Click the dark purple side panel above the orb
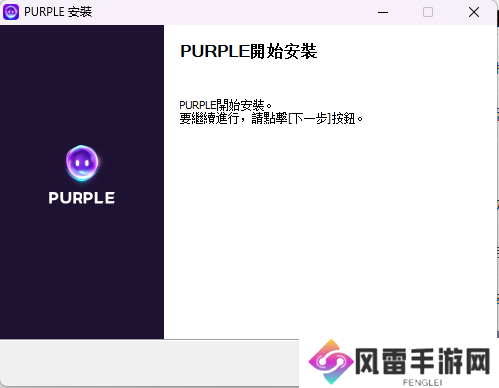Screen dimensions: 499x388 (82, 83)
